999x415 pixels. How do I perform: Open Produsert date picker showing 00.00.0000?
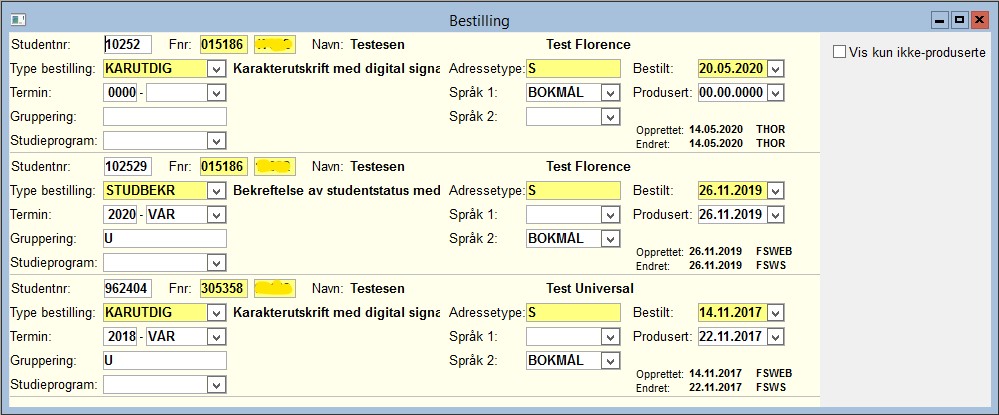tap(775, 93)
